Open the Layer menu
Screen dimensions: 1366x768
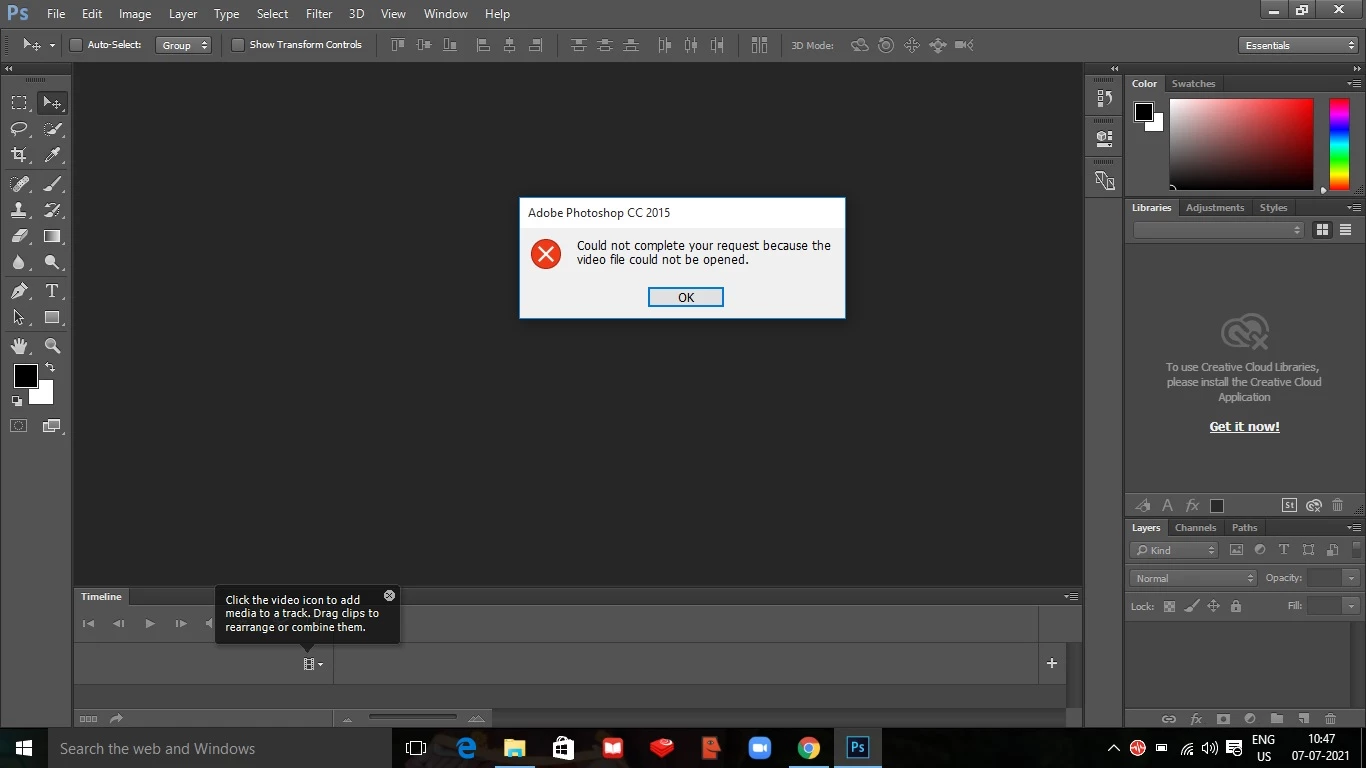point(183,14)
